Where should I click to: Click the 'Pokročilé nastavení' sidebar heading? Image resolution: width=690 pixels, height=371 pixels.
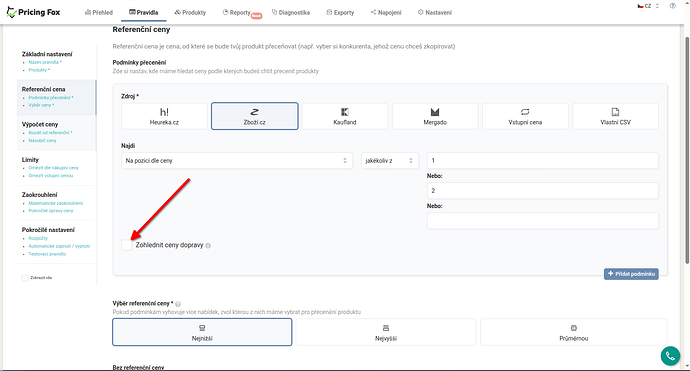pos(48,230)
